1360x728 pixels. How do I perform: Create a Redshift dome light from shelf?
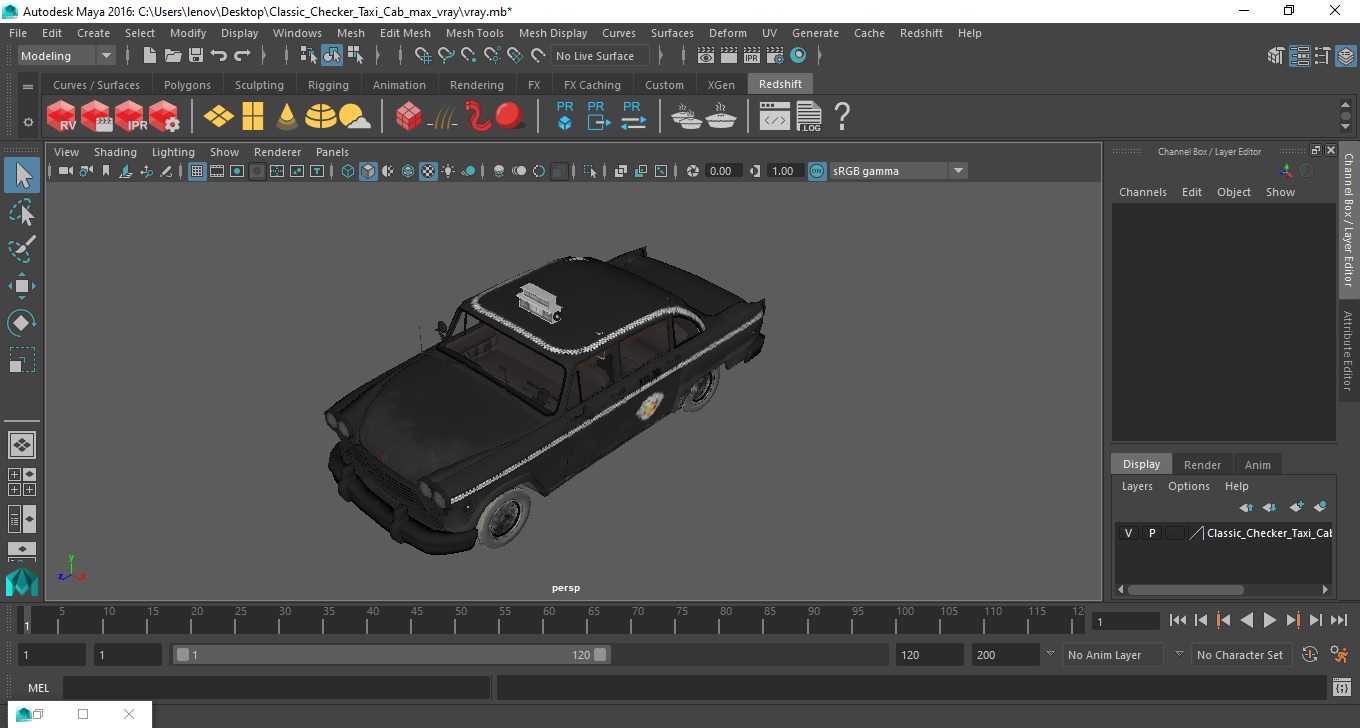click(x=321, y=117)
